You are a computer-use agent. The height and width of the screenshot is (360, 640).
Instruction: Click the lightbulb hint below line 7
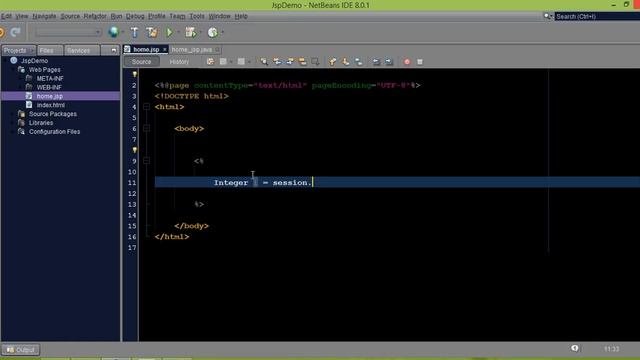coord(134,150)
